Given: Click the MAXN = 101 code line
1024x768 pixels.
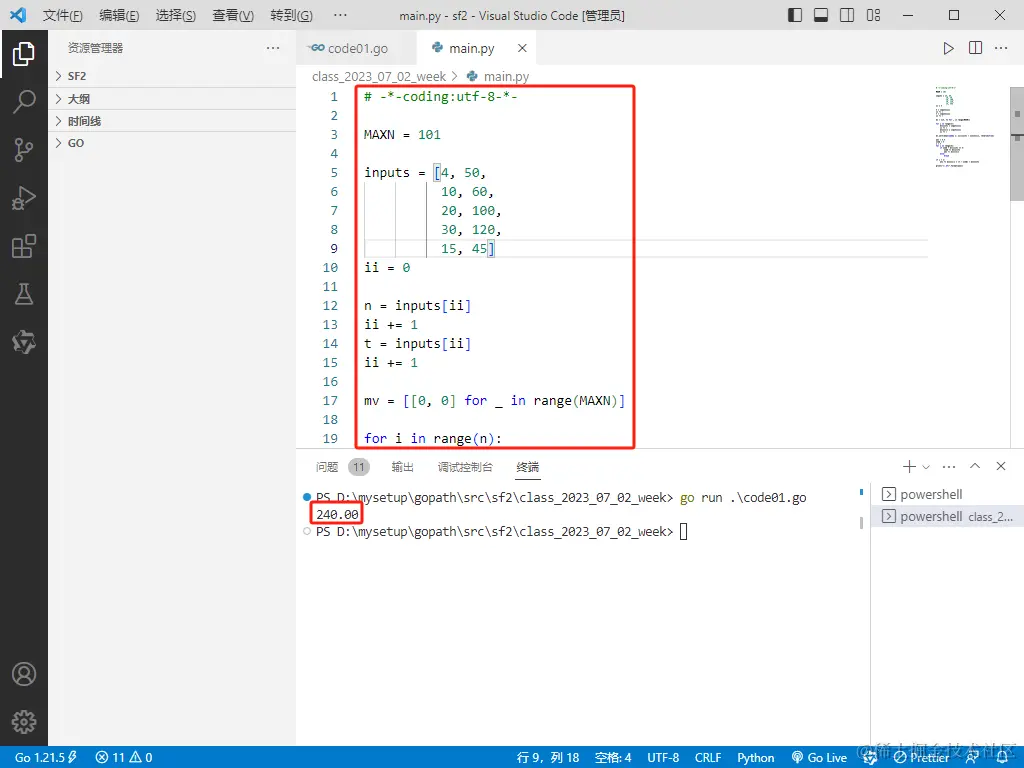Looking at the screenshot, I should click(402, 135).
